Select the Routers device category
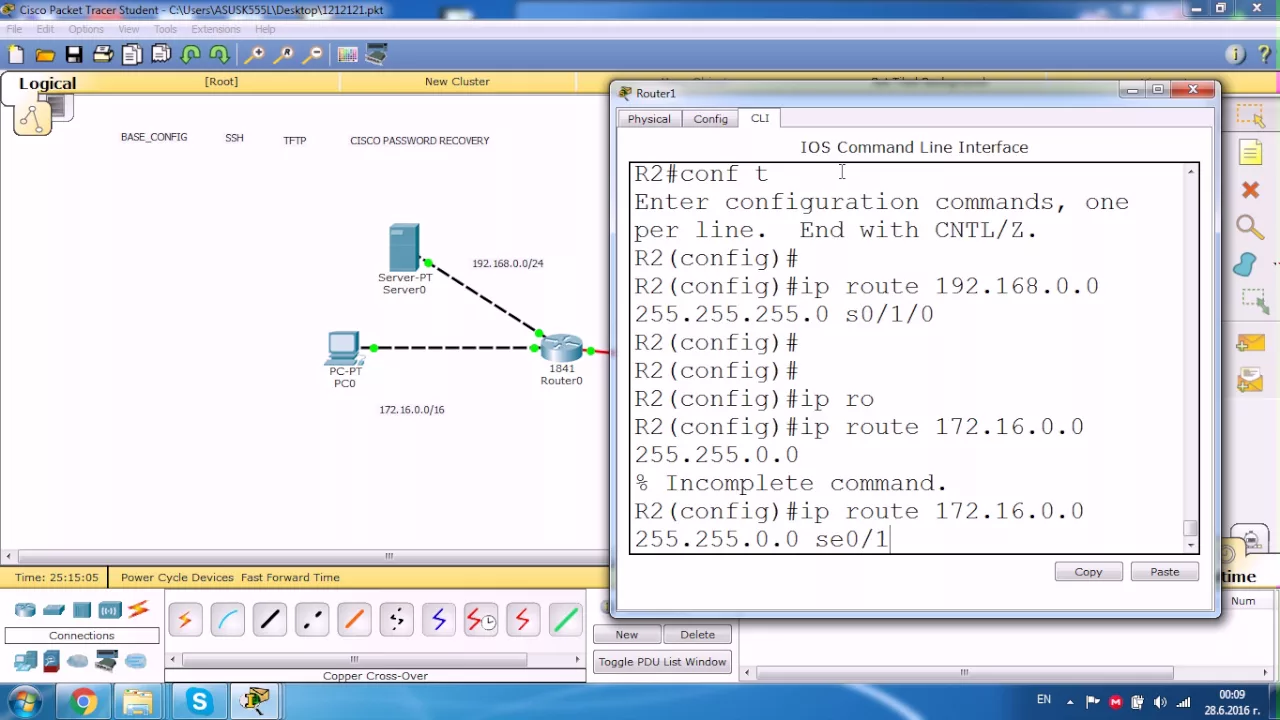Viewport: 1280px width, 720px height. (25, 610)
